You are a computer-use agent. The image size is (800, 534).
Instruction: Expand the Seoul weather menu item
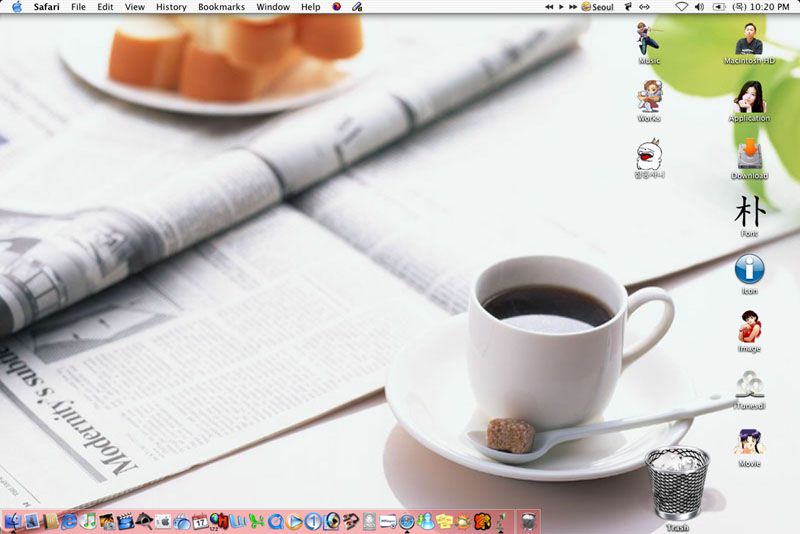597,7
